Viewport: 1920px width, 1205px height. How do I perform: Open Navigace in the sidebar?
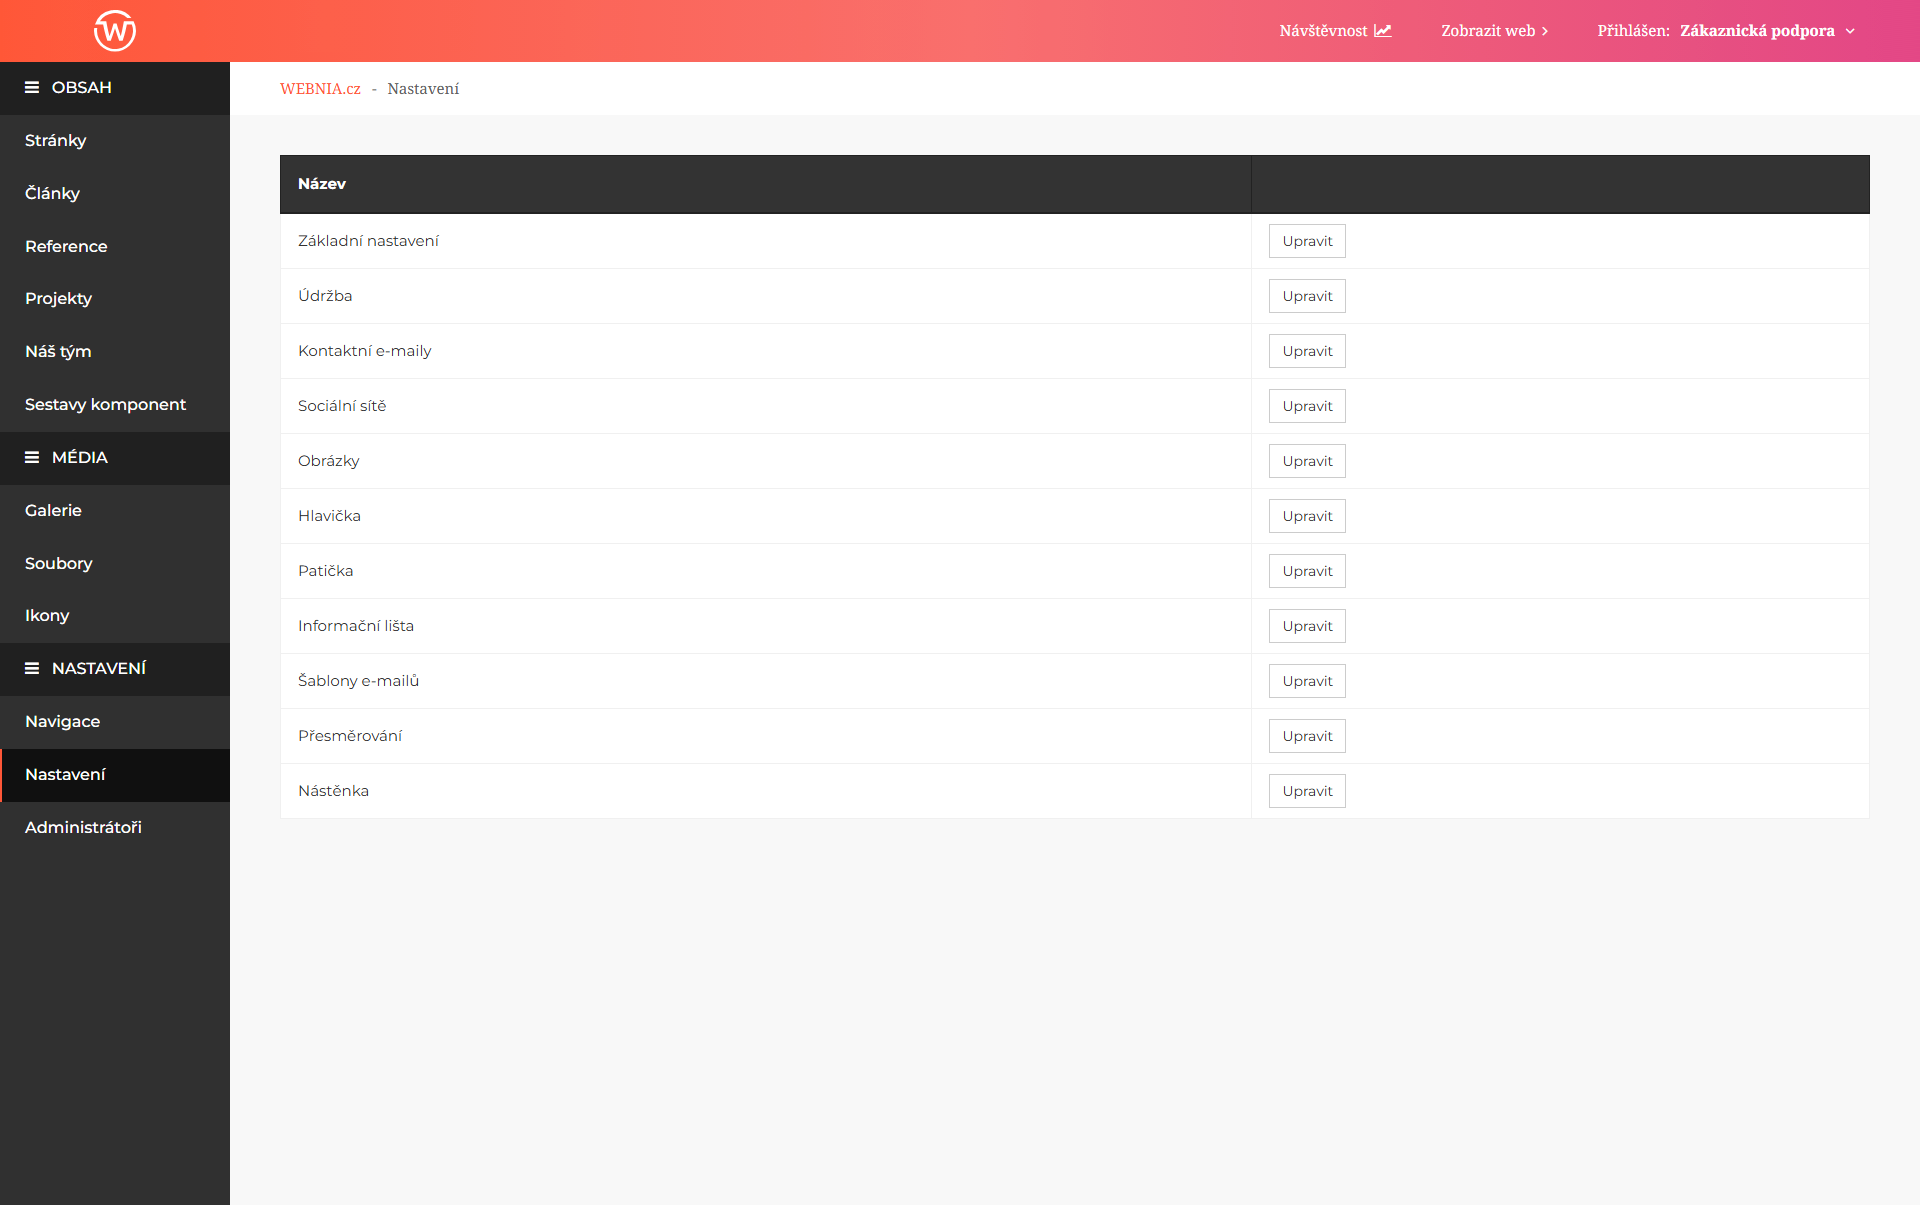coord(115,722)
